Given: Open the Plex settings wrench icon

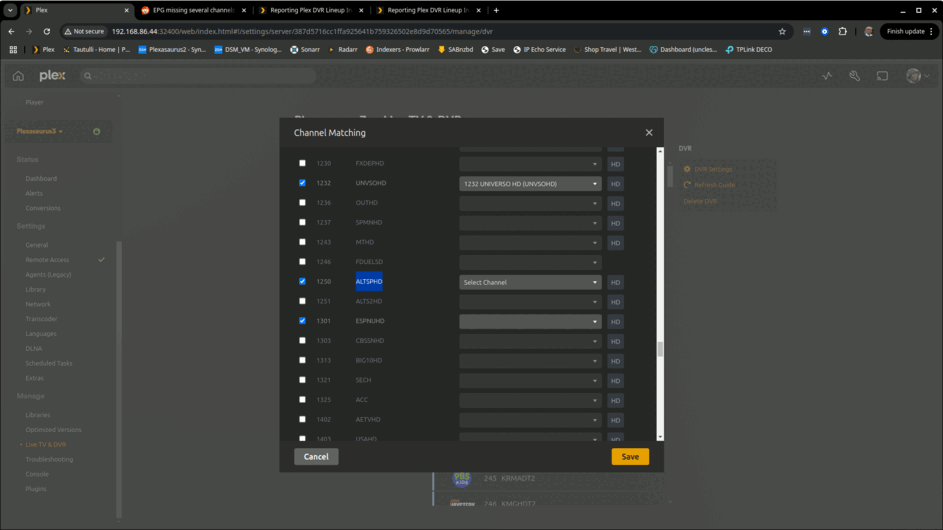Looking at the screenshot, I should 855,76.
